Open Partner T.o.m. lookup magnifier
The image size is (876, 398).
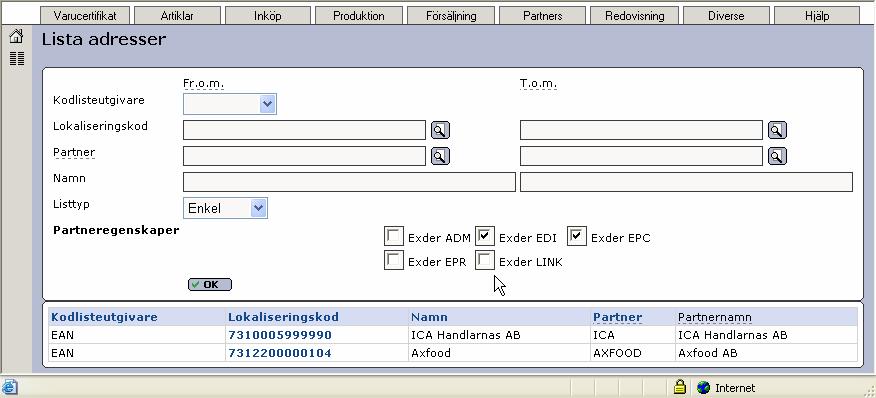pyautogui.click(x=777, y=156)
